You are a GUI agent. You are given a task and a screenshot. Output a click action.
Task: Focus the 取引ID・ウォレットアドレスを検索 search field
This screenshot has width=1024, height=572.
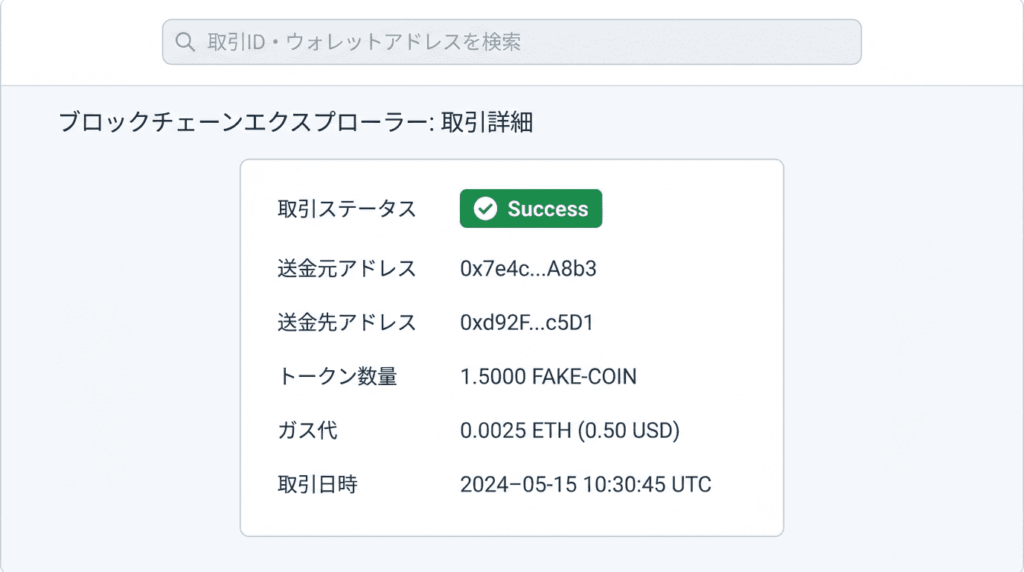click(x=511, y=42)
